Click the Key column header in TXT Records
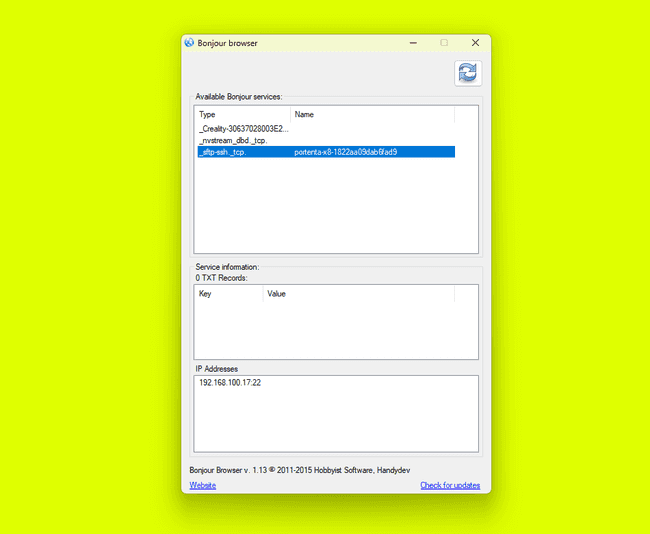This screenshot has height=534, width=650. point(228,294)
